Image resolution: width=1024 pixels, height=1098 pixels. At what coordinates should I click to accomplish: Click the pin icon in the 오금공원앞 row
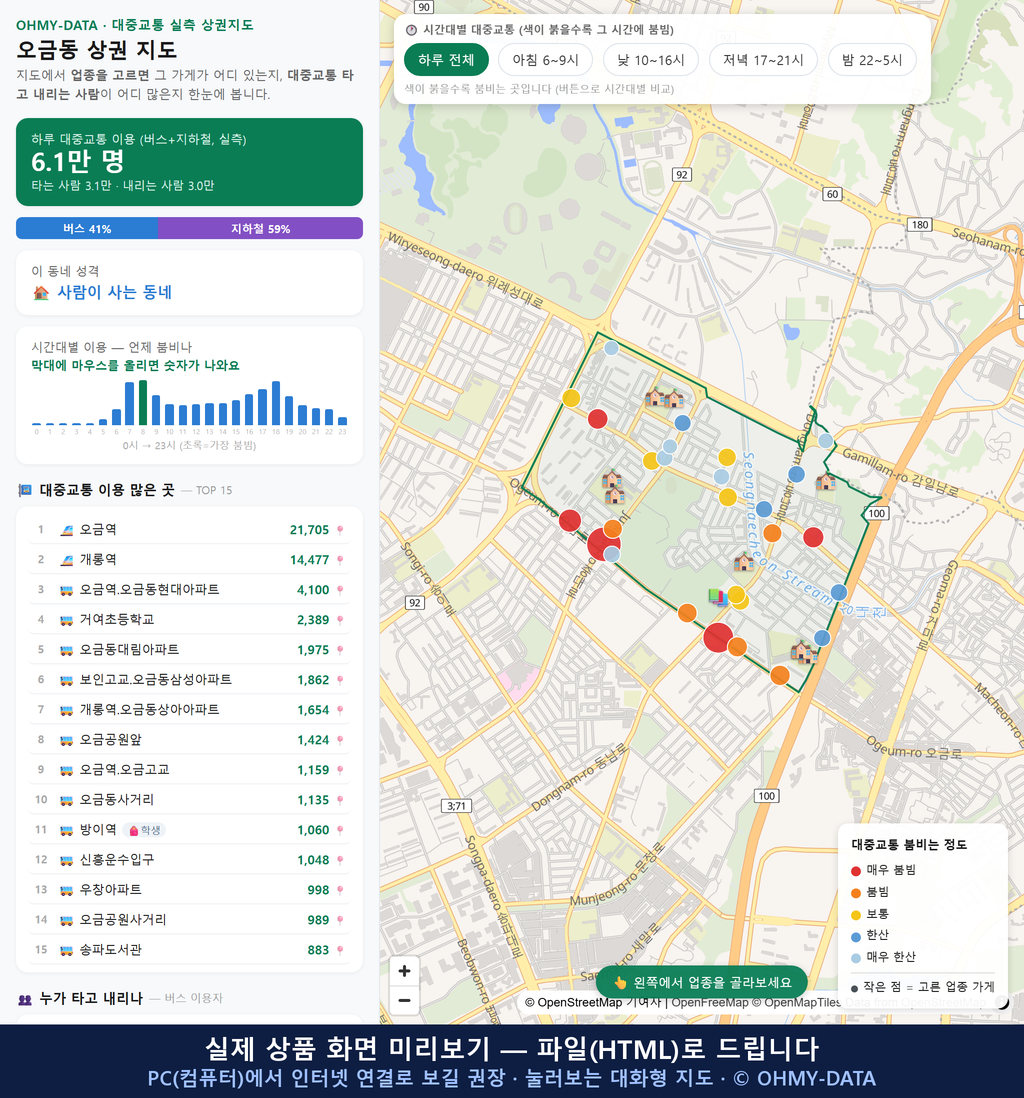click(340, 740)
